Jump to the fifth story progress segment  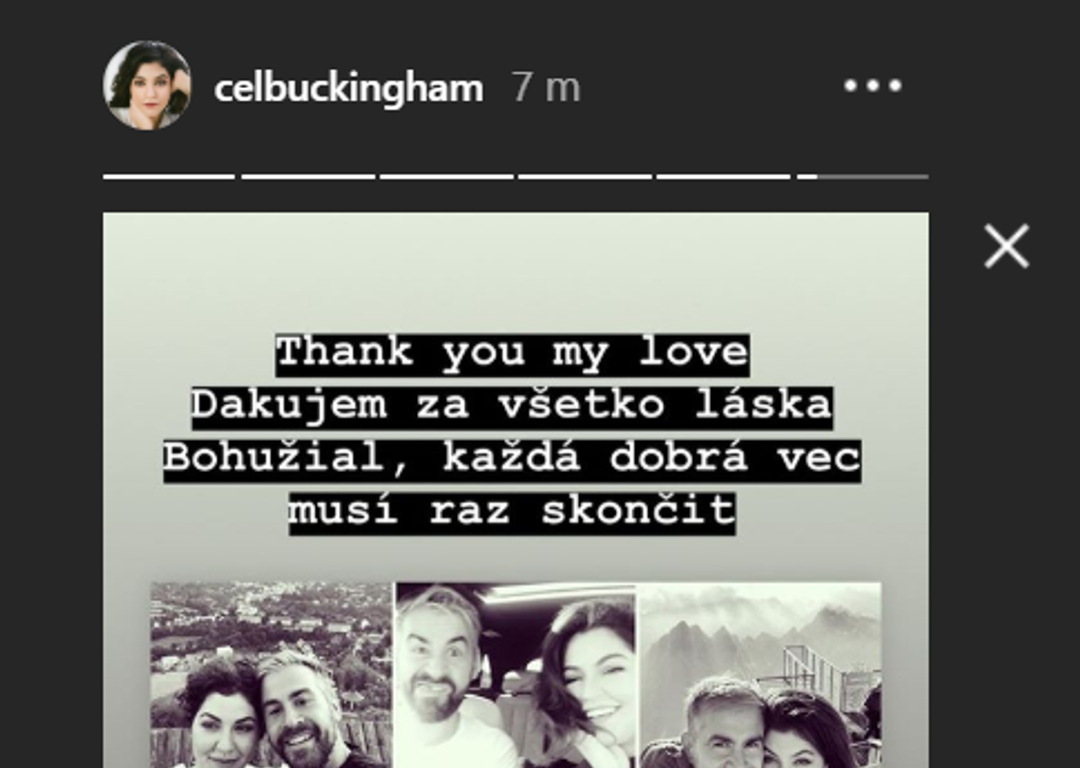click(x=723, y=177)
